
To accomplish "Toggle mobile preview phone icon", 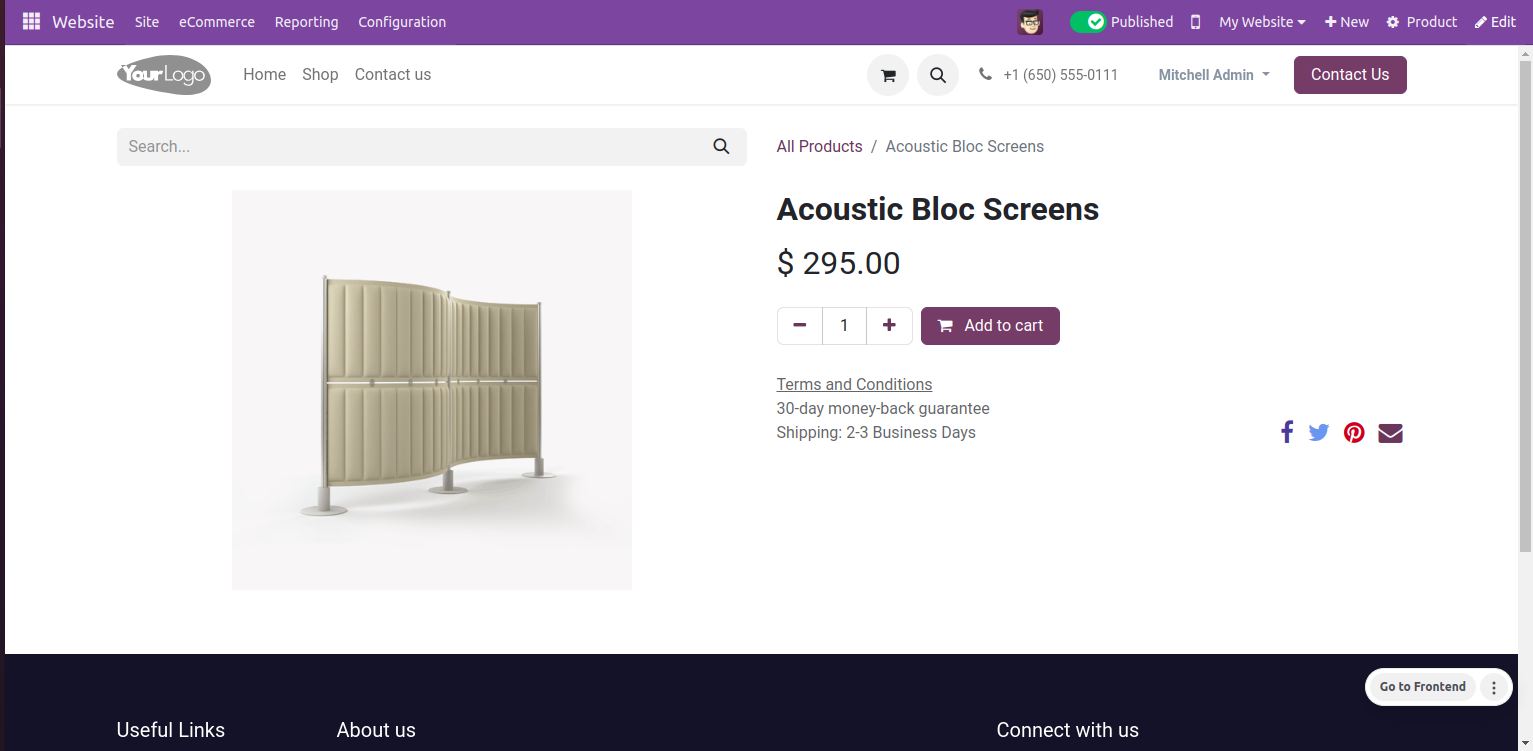I will [x=1195, y=22].
